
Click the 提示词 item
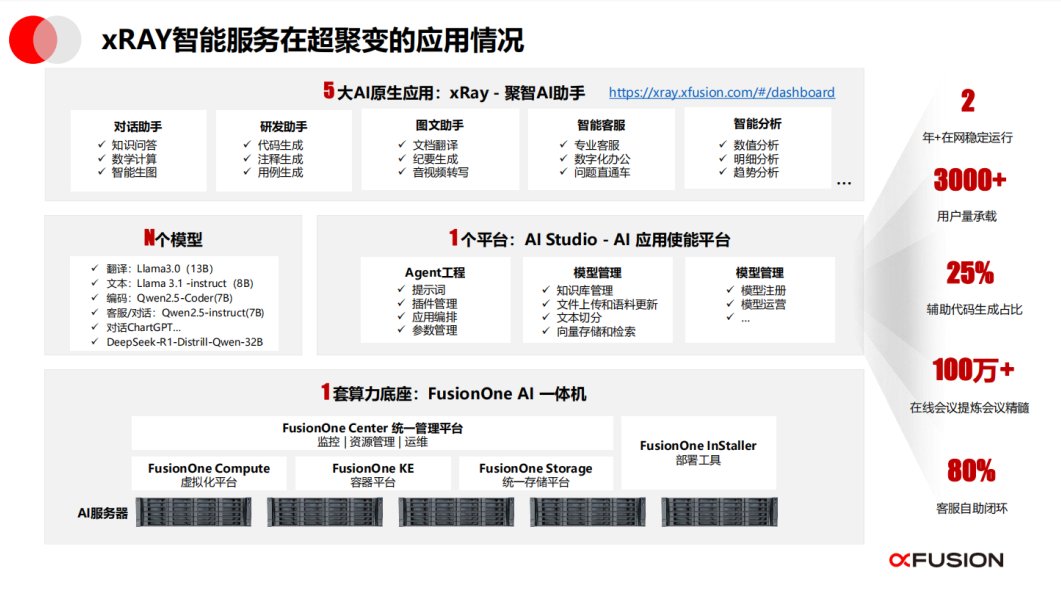429,290
